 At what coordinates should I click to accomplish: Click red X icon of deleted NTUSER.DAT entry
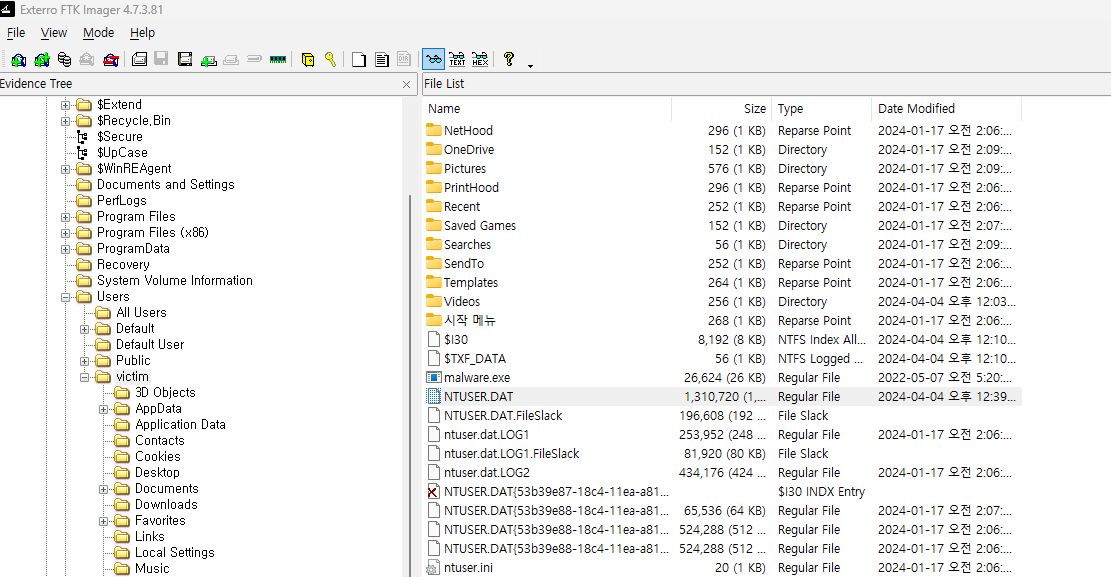(x=434, y=492)
